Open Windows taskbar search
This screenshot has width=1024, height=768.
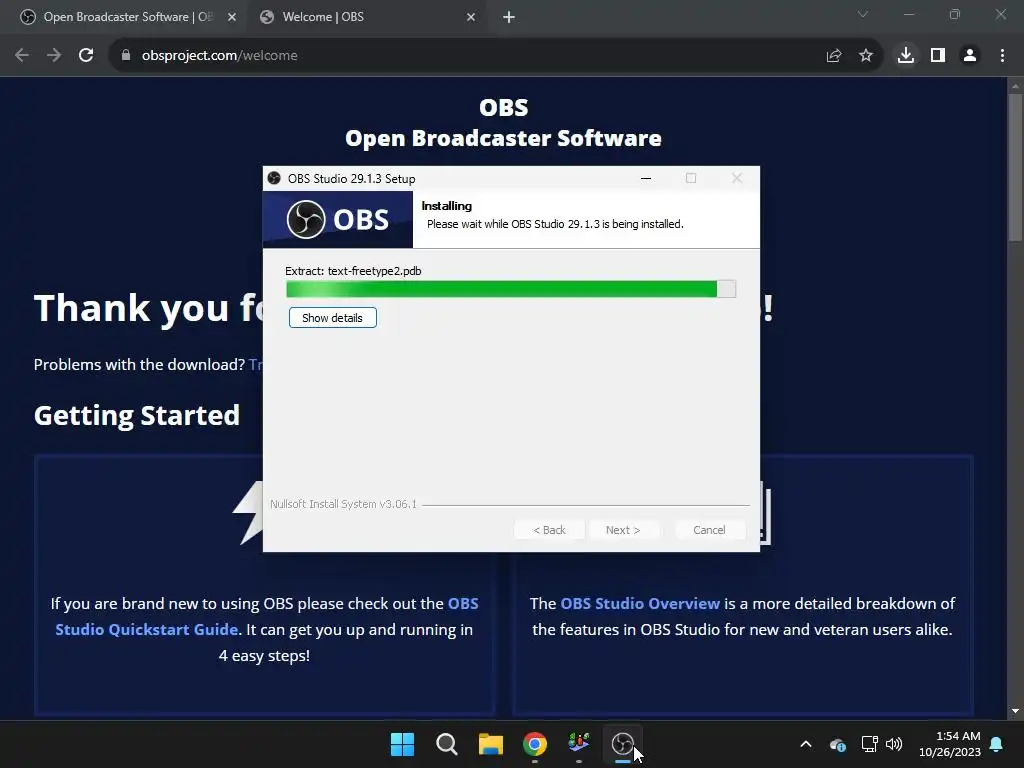click(x=447, y=744)
